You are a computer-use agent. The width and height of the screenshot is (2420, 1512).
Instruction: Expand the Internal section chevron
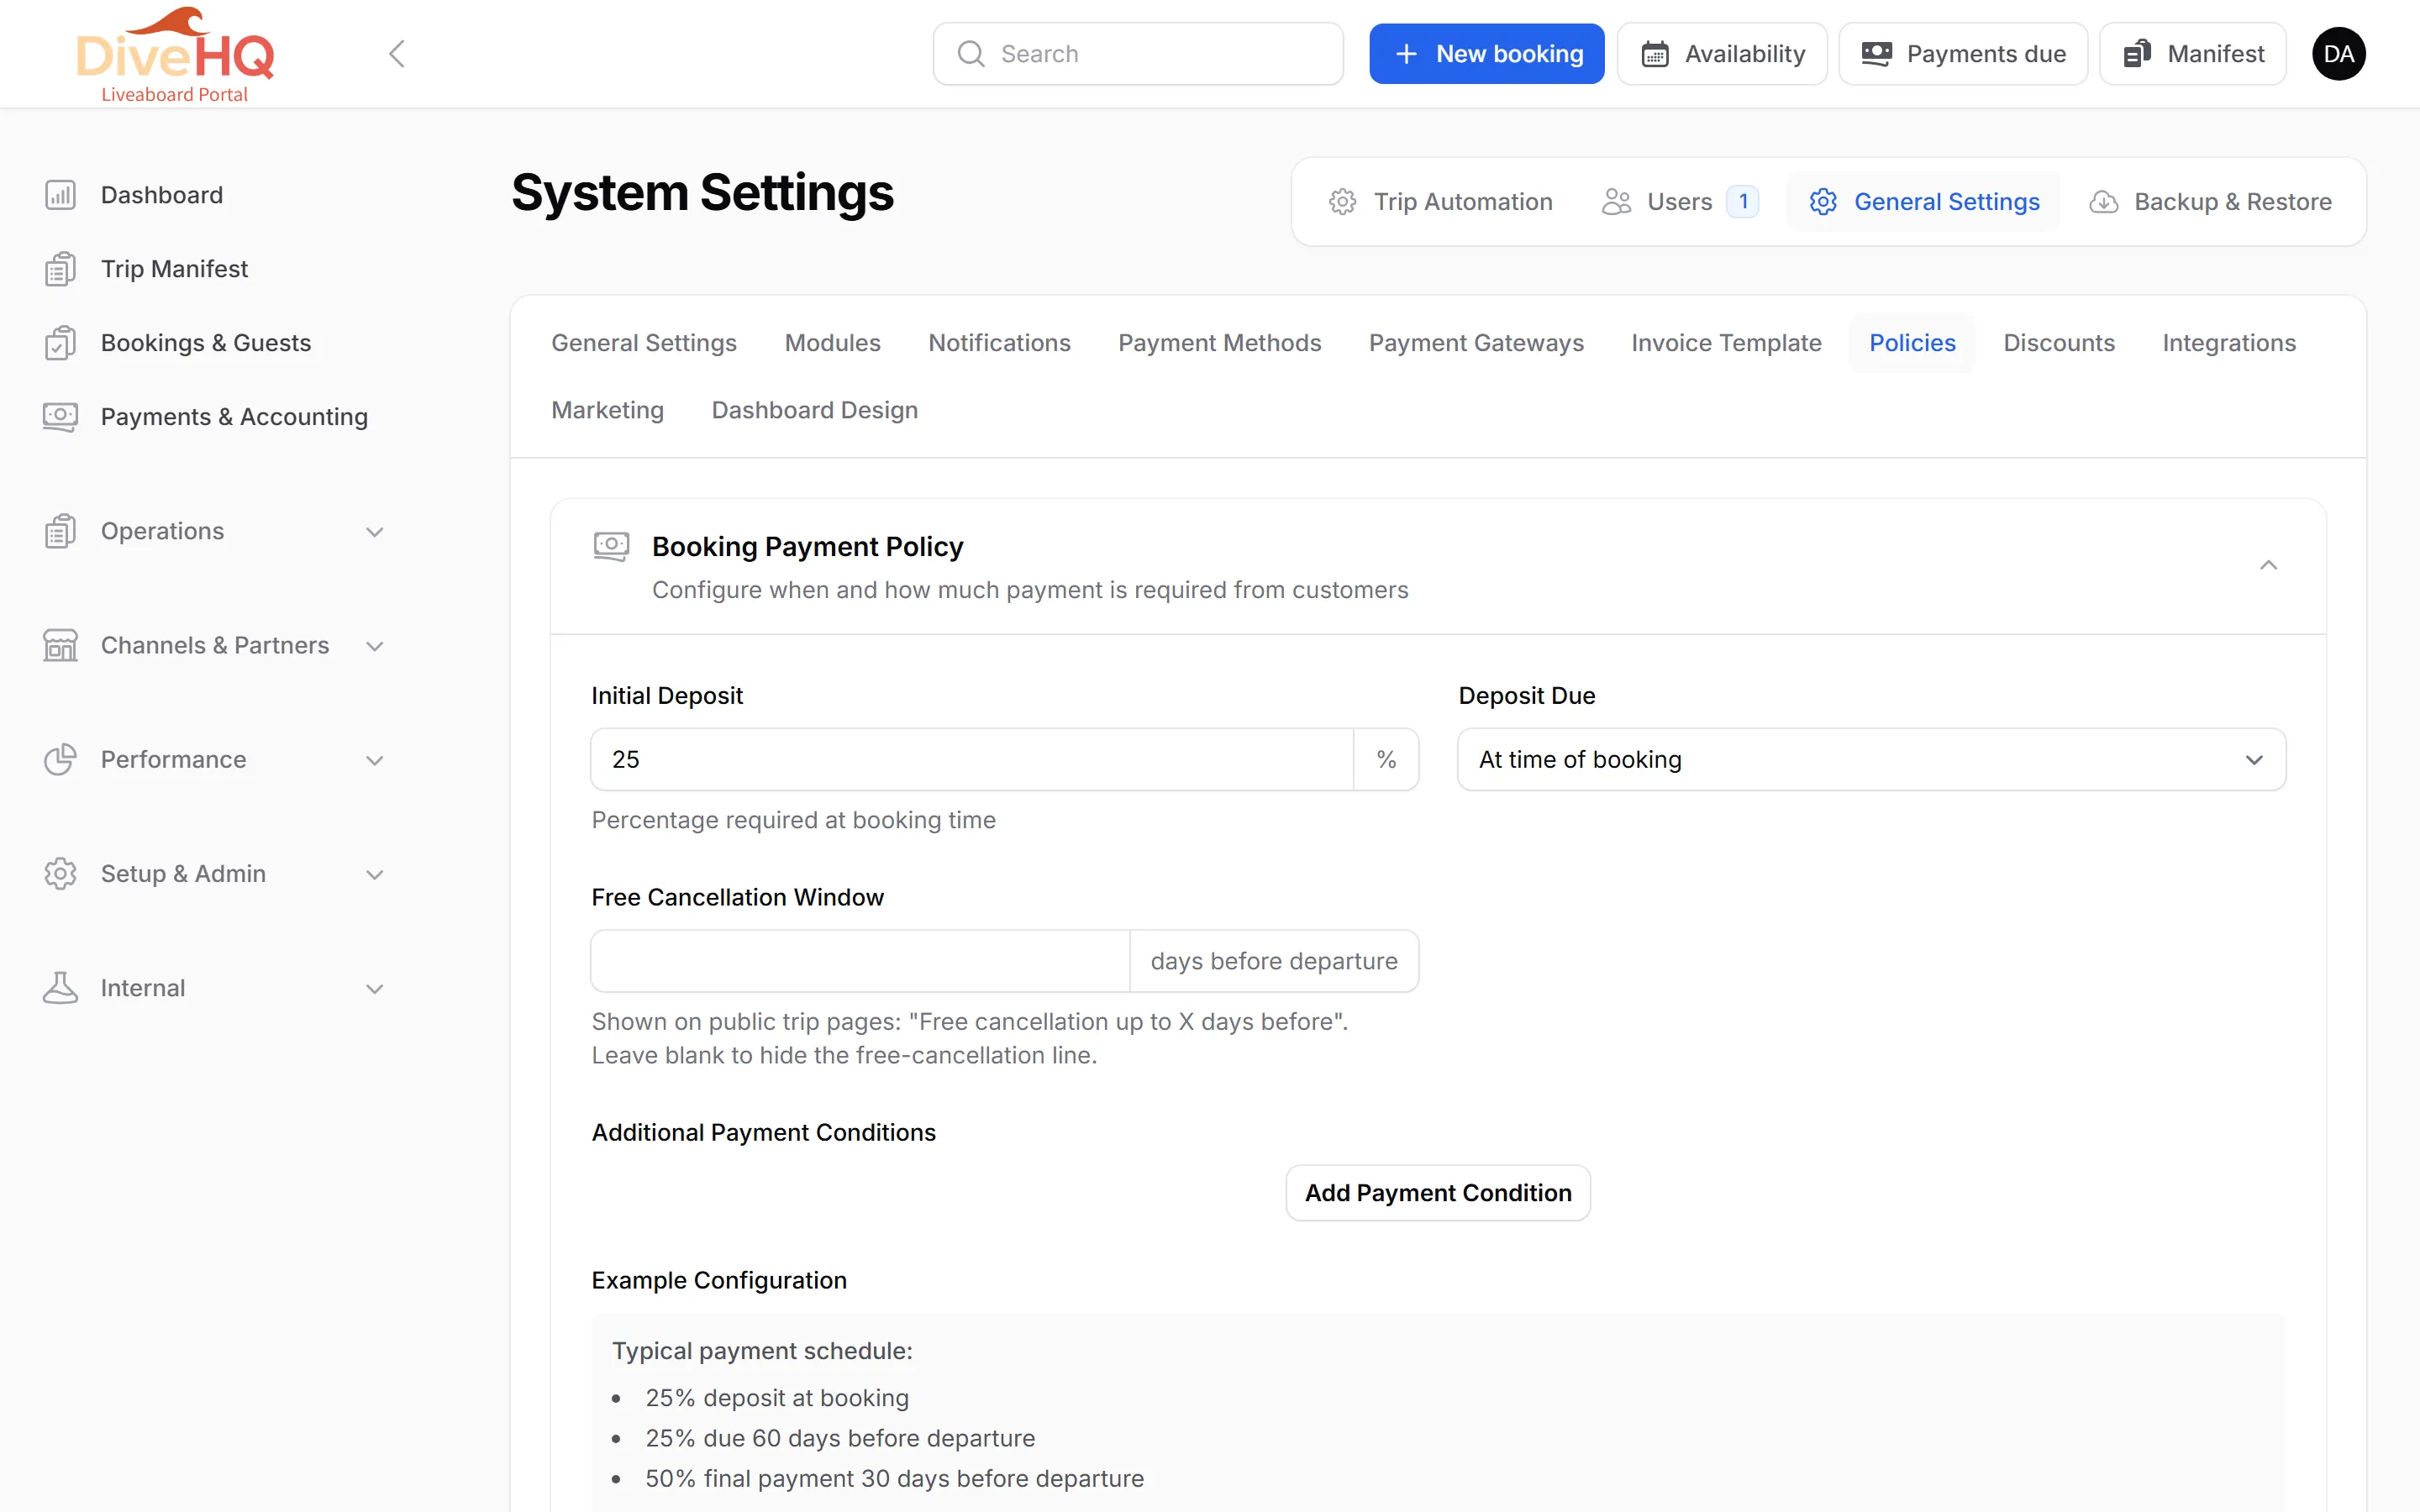375,989
